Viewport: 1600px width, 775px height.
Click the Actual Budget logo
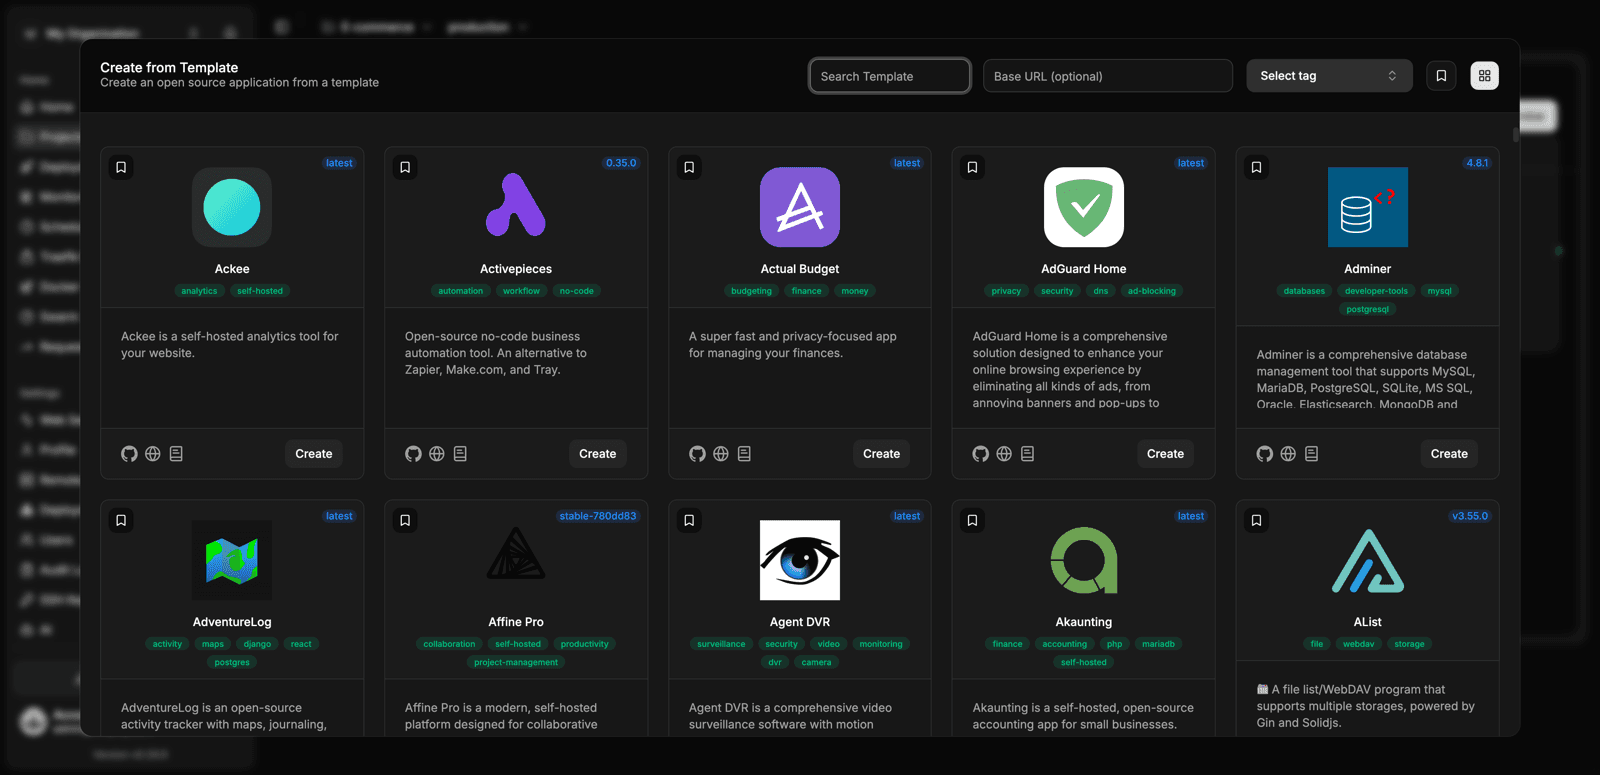click(800, 207)
